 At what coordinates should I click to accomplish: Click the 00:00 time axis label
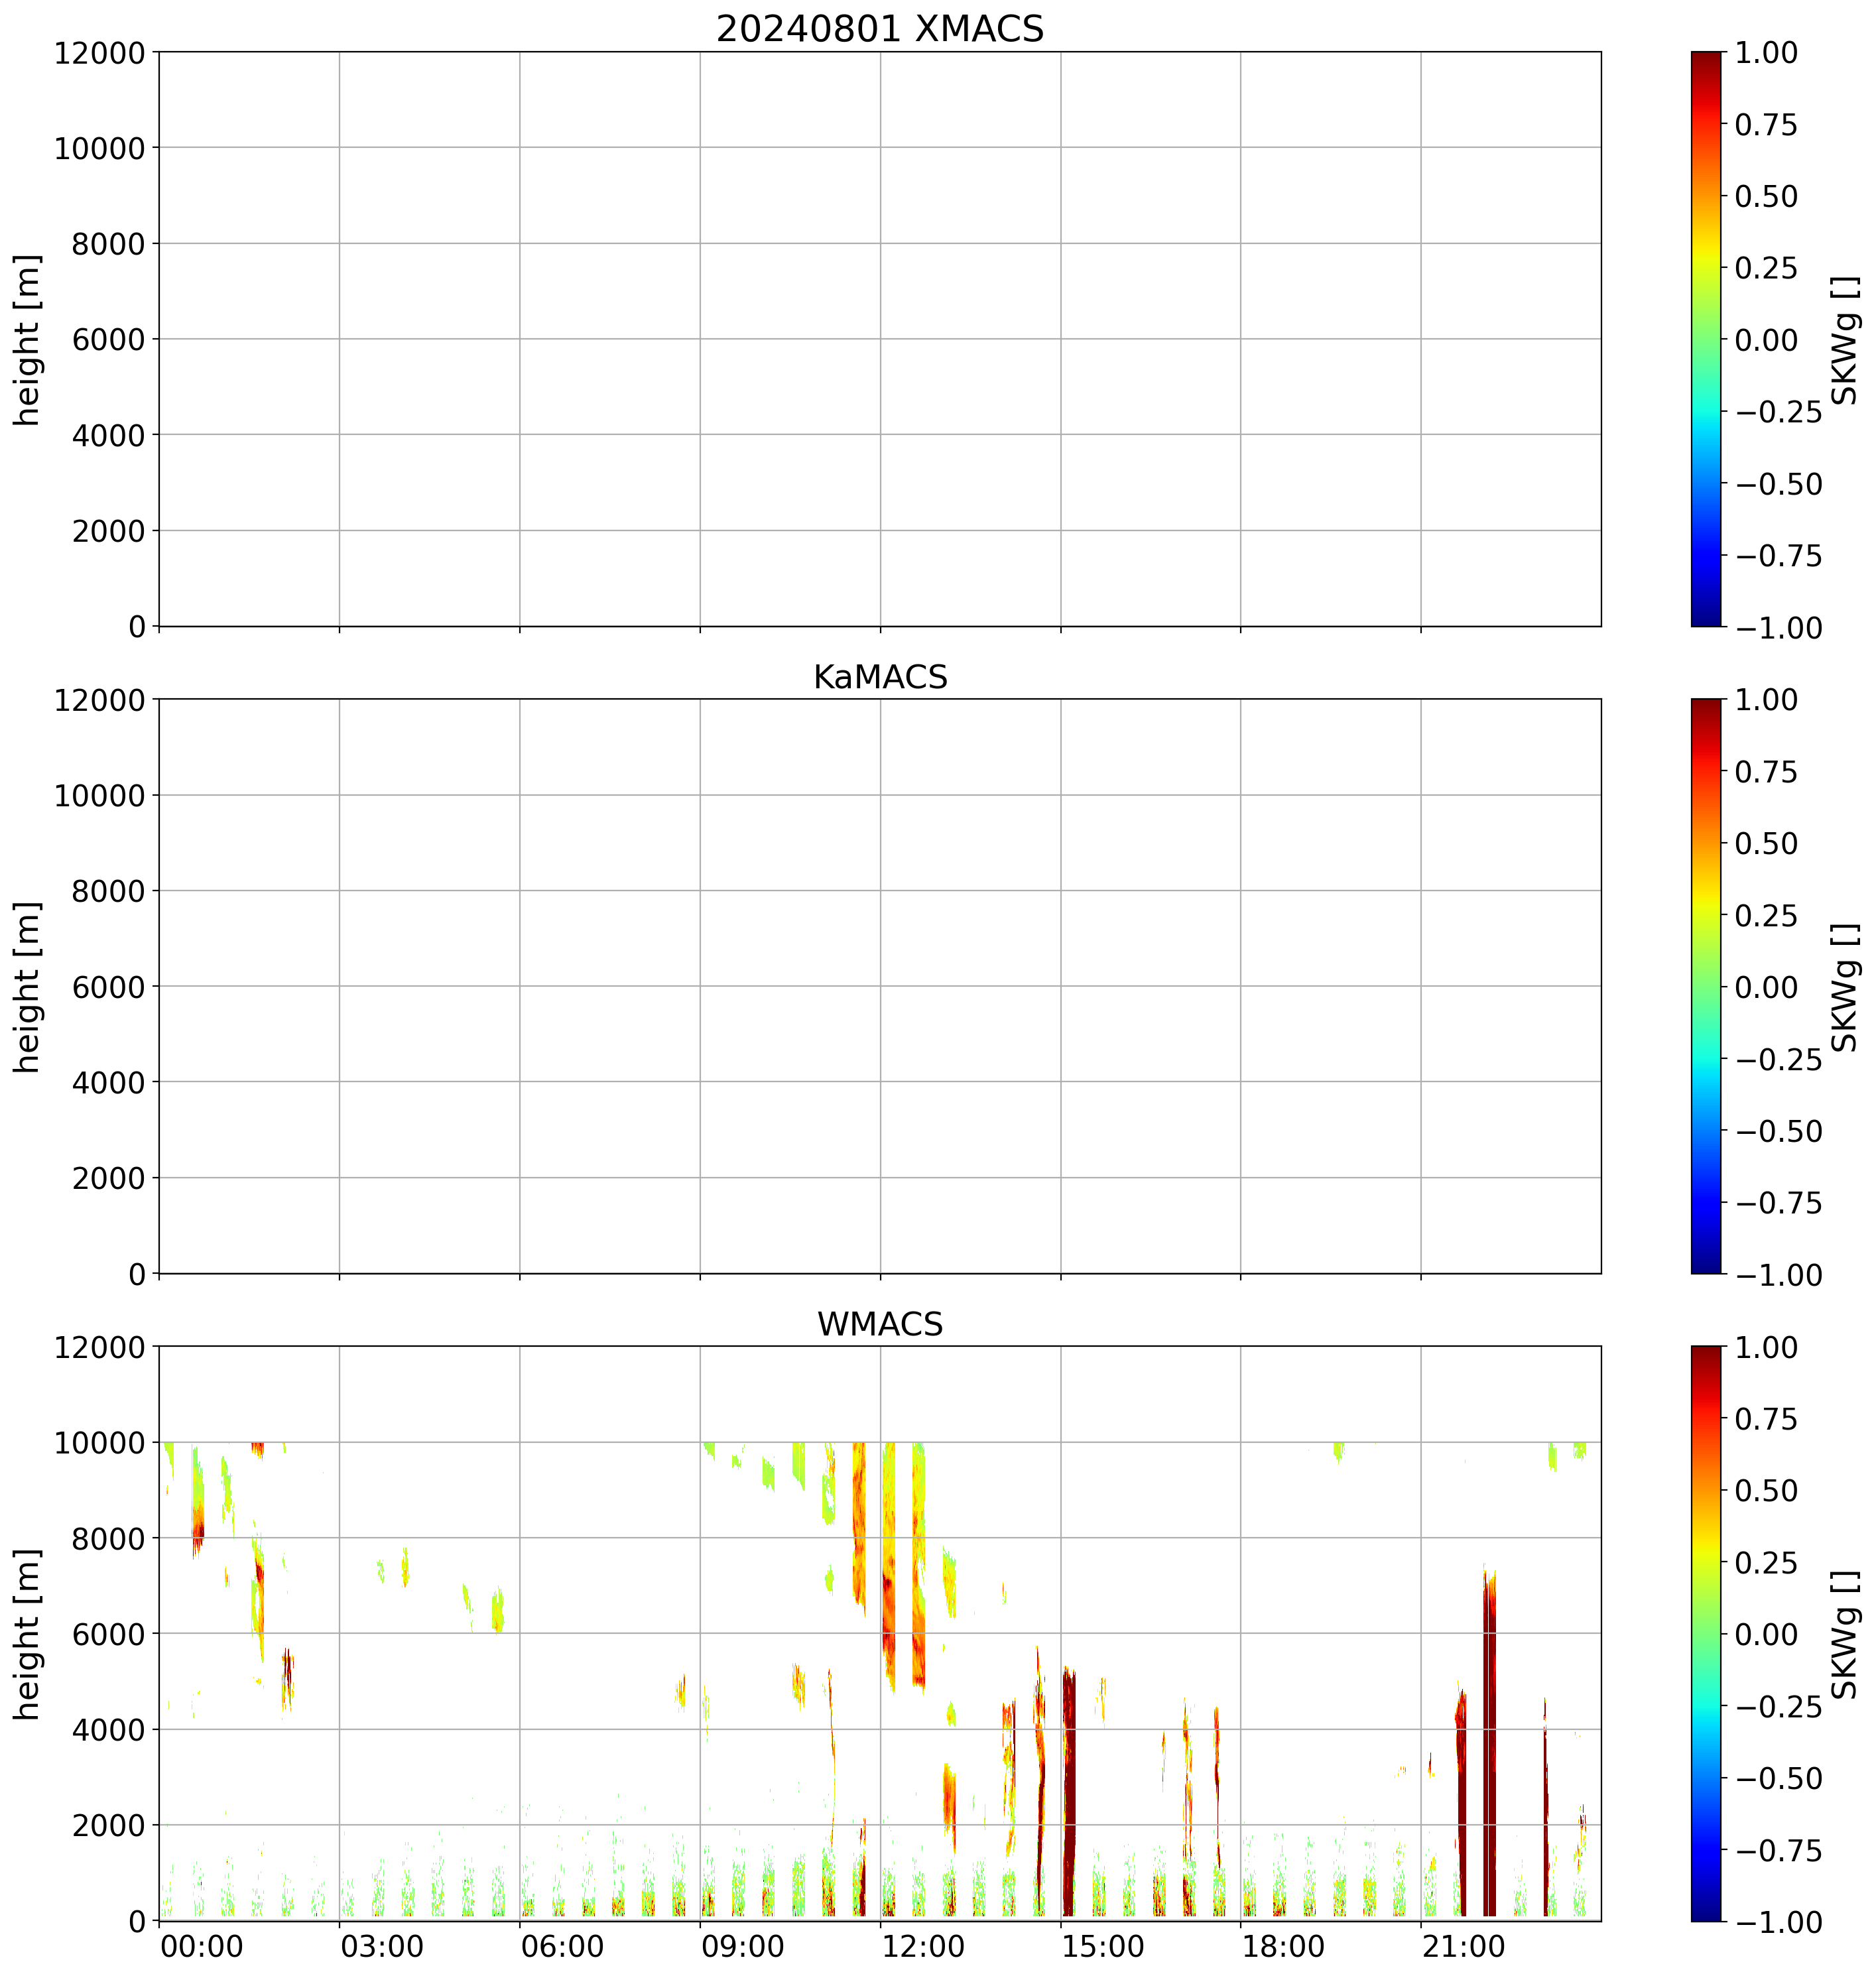201,1947
